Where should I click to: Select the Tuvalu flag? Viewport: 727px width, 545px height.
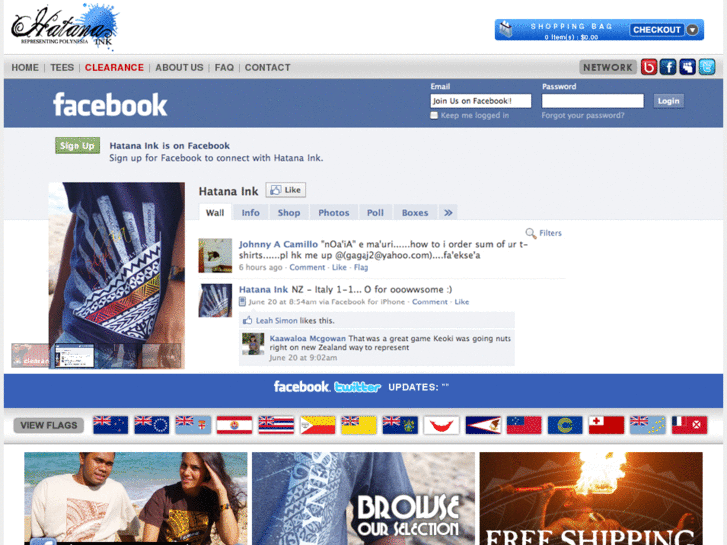click(648, 425)
